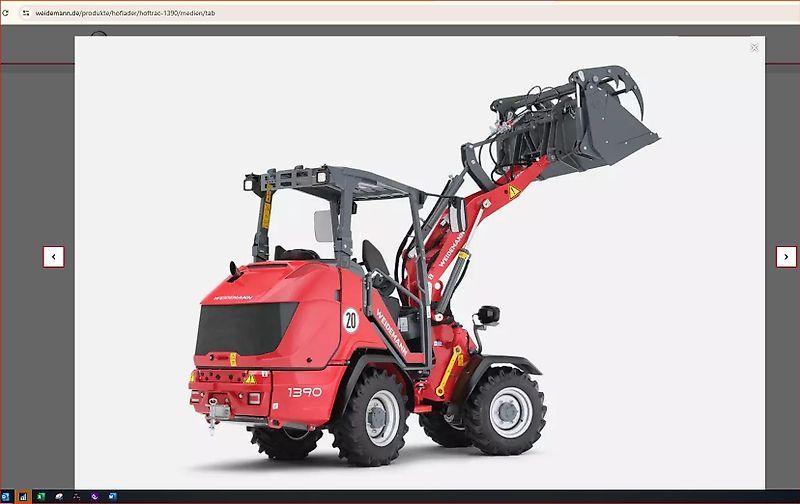800x504 pixels.
Task: Close the image lightbox with the X
Action: tap(754, 47)
